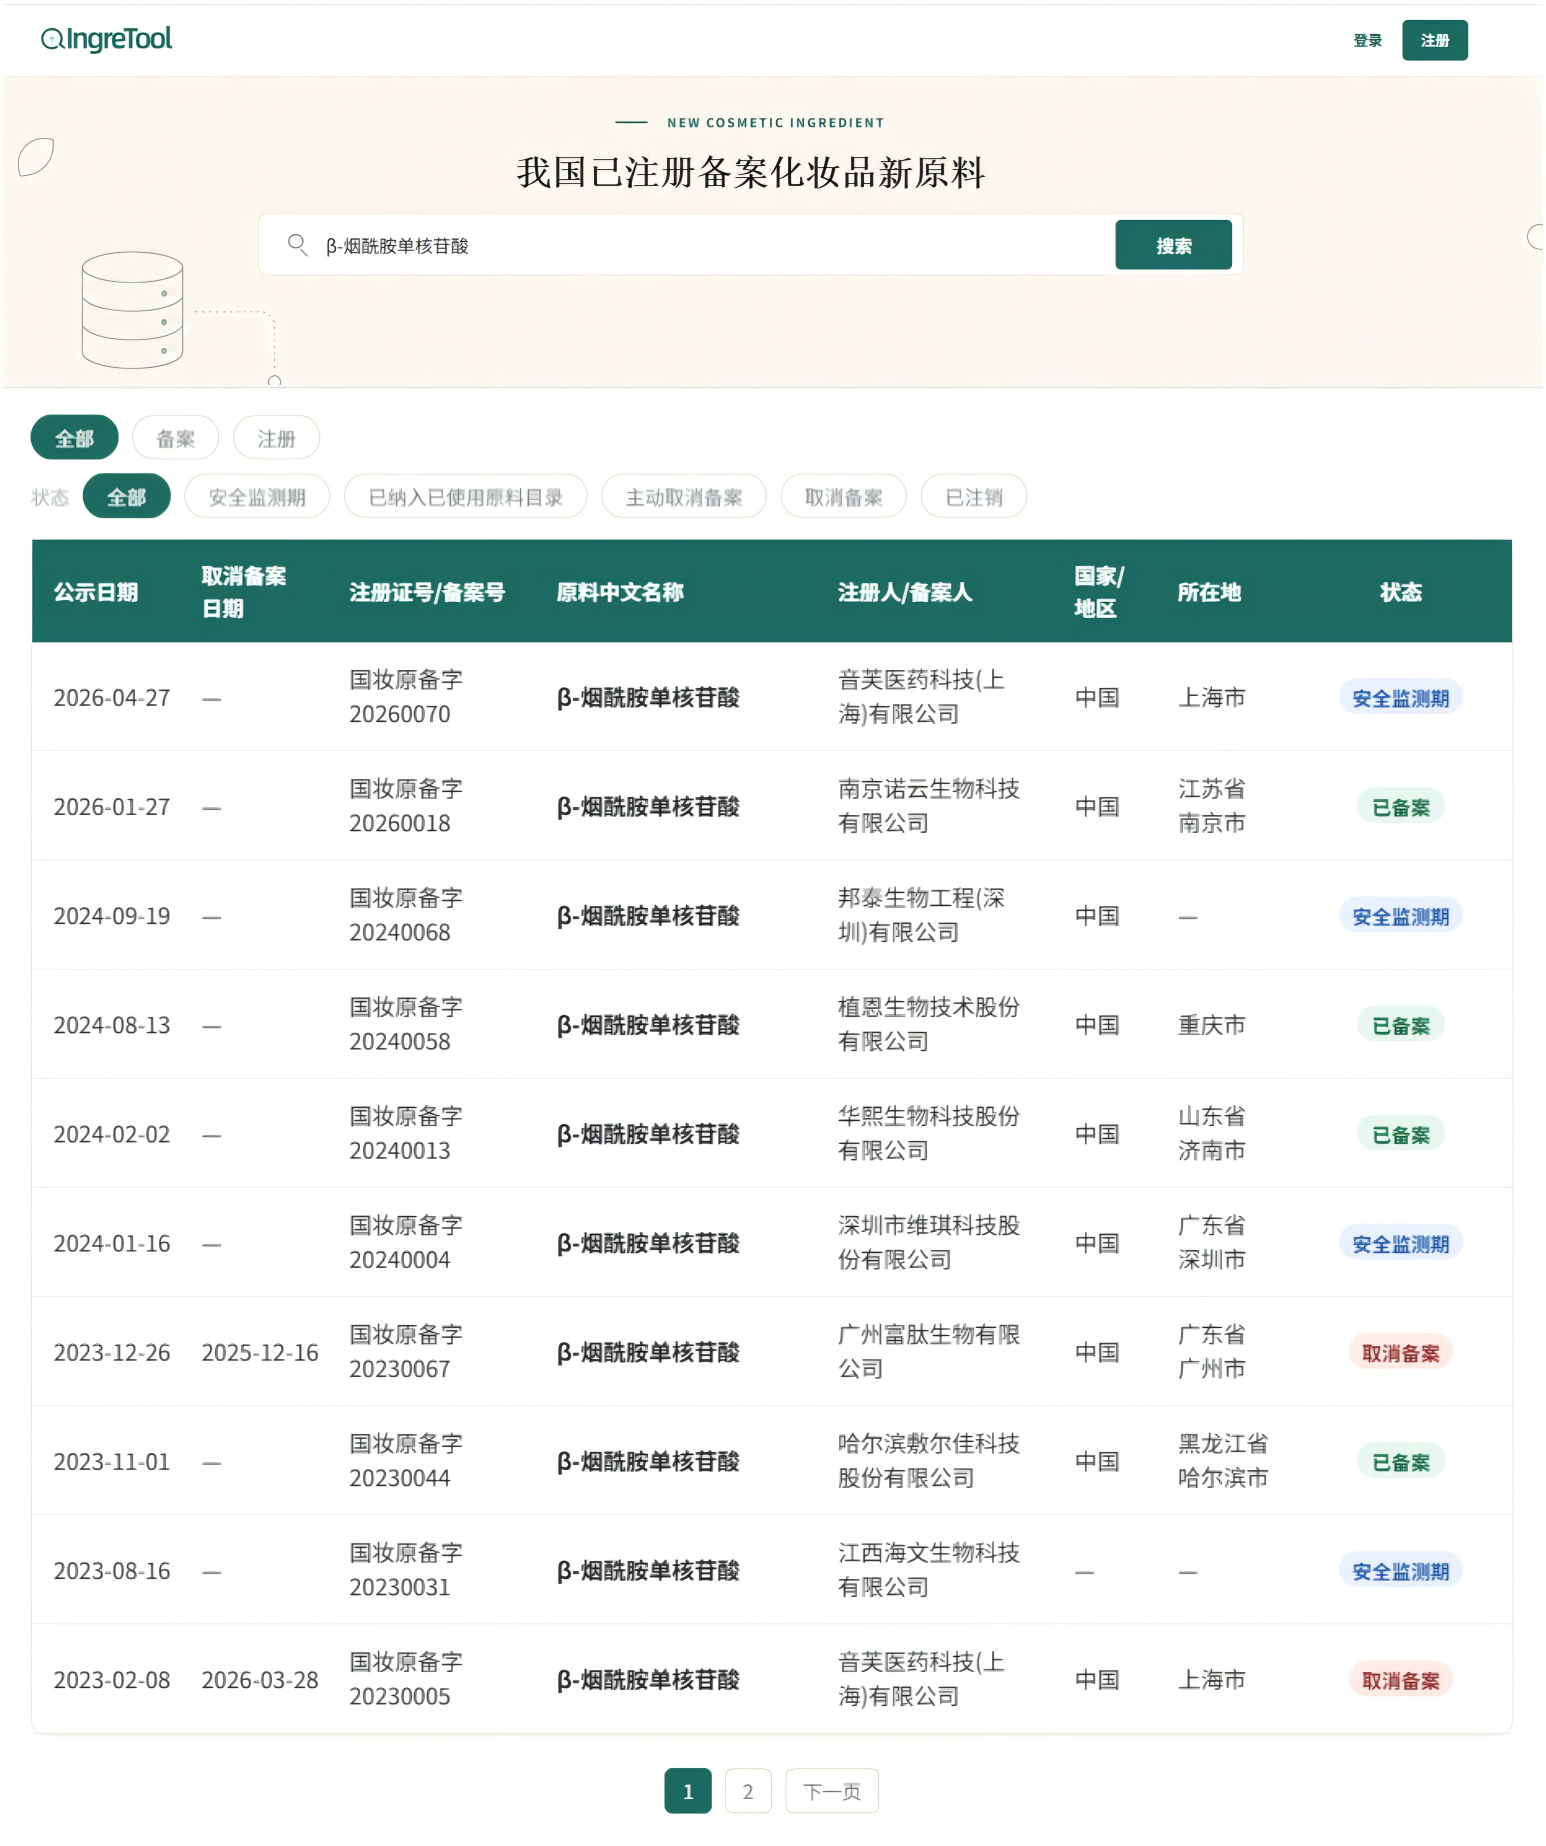
Task: Click 已备案 badge in 植恩生物 row
Action: pos(1400,1025)
